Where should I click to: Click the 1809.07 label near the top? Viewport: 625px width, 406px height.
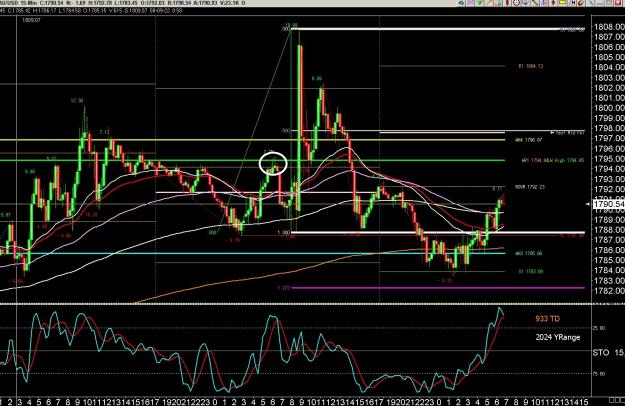(x=31, y=20)
